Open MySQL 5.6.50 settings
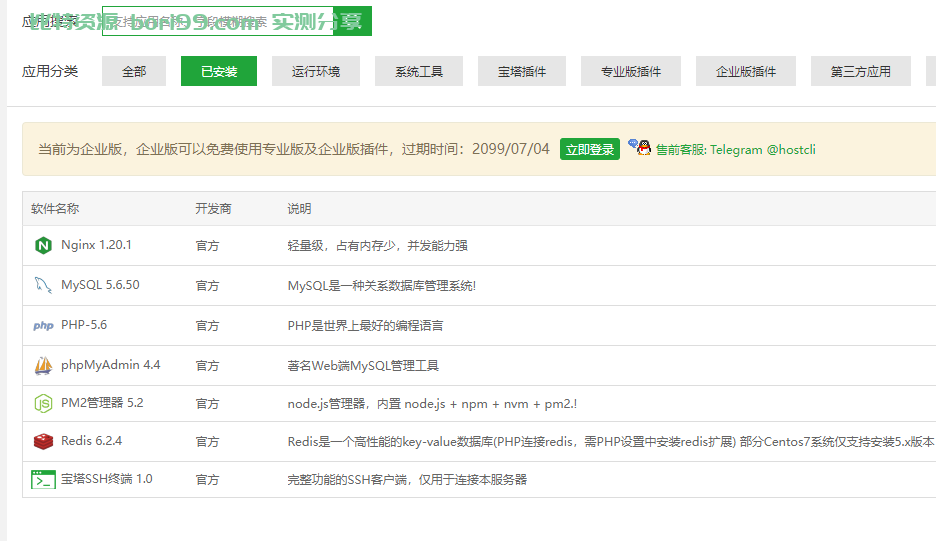This screenshot has width=936, height=541. coord(100,285)
